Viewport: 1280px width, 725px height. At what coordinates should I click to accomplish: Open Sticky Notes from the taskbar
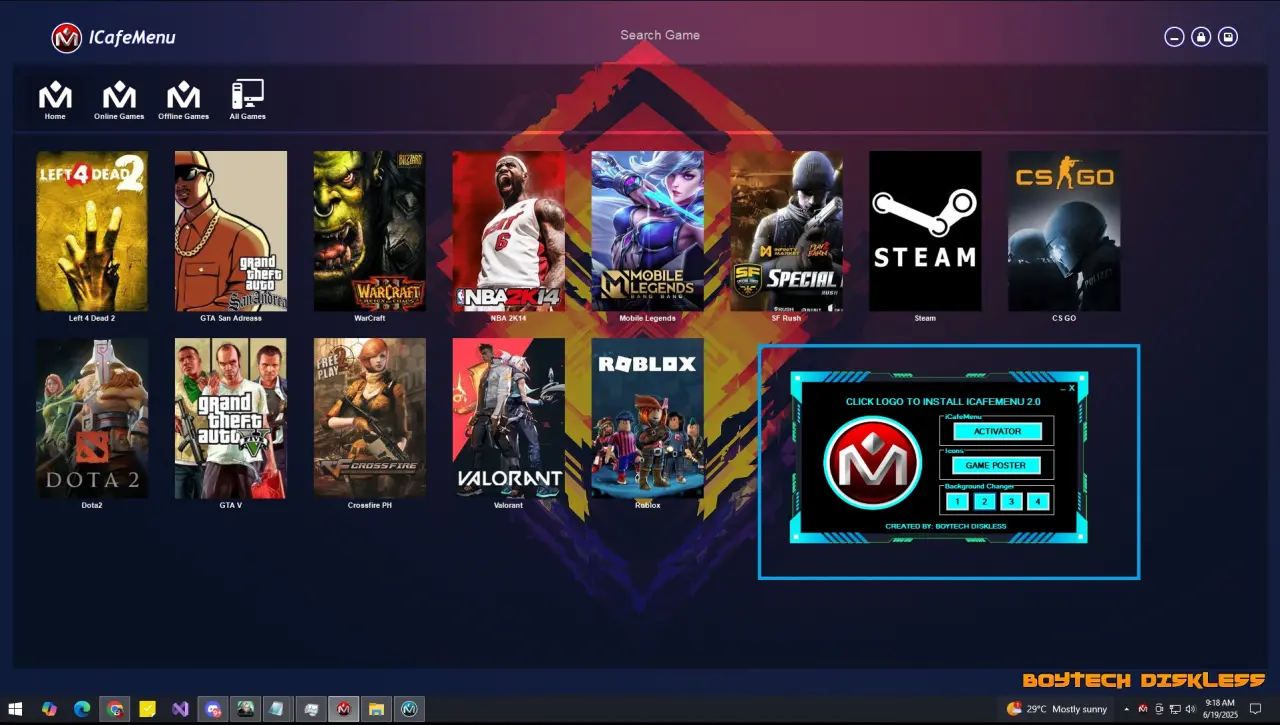click(x=147, y=709)
